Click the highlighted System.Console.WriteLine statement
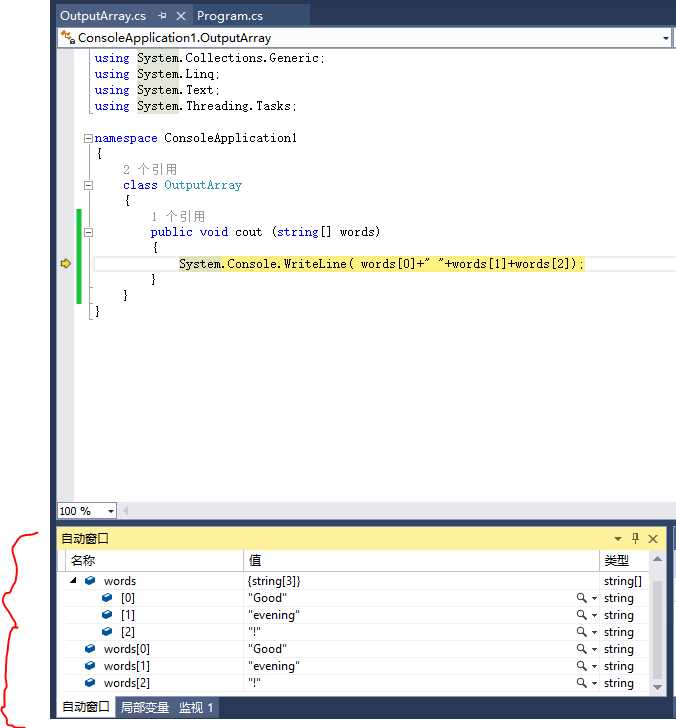 click(x=381, y=264)
